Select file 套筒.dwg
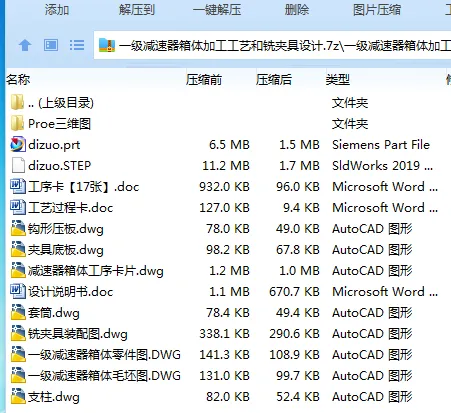Screen dimensions: 451x413 pyautogui.click(x=54, y=313)
